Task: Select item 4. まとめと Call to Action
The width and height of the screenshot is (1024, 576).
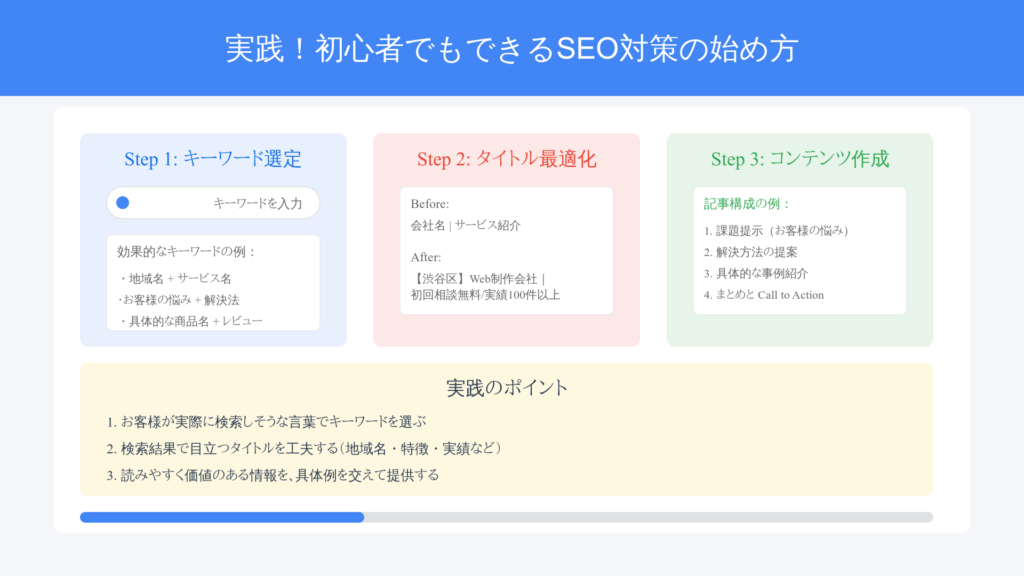Action: [x=763, y=295]
